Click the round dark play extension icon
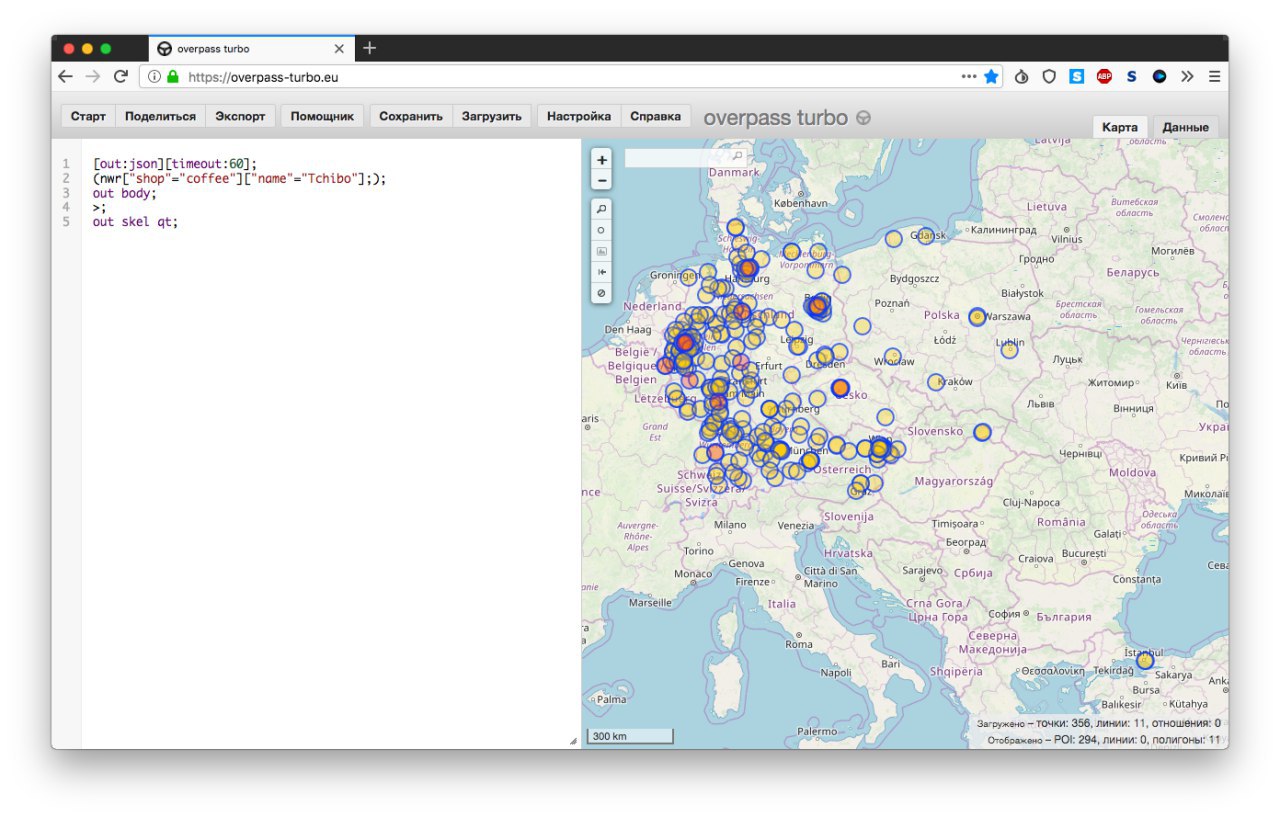Image resolution: width=1280 pixels, height=817 pixels. [x=1159, y=76]
